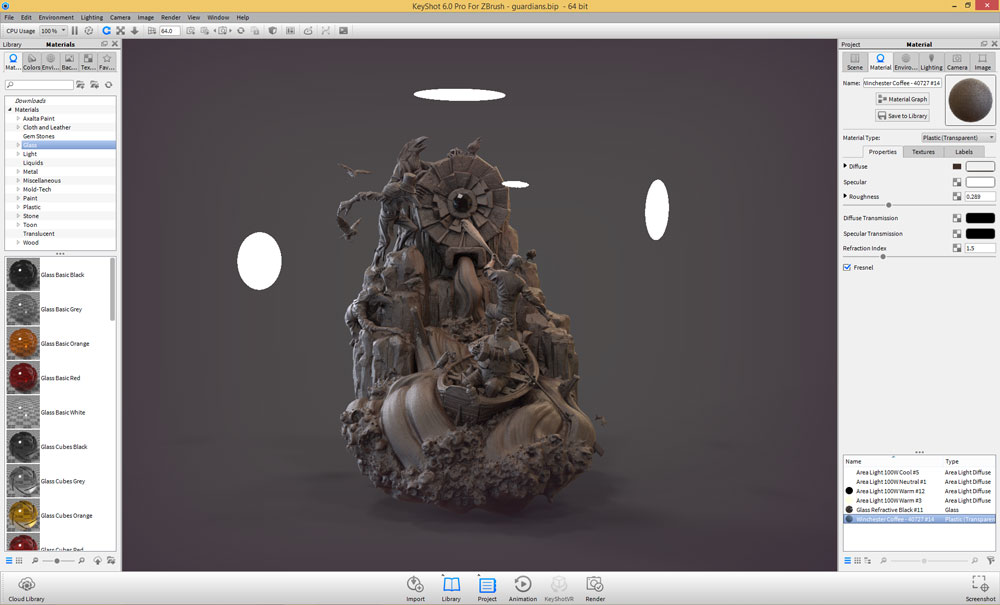Click the add folder icon in Library

click(80, 85)
